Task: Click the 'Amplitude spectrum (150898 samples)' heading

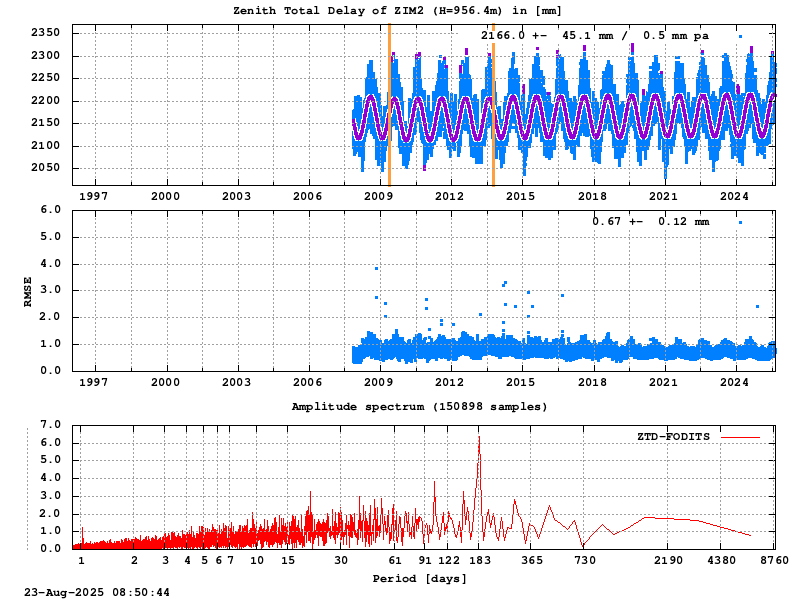Action: click(419, 407)
